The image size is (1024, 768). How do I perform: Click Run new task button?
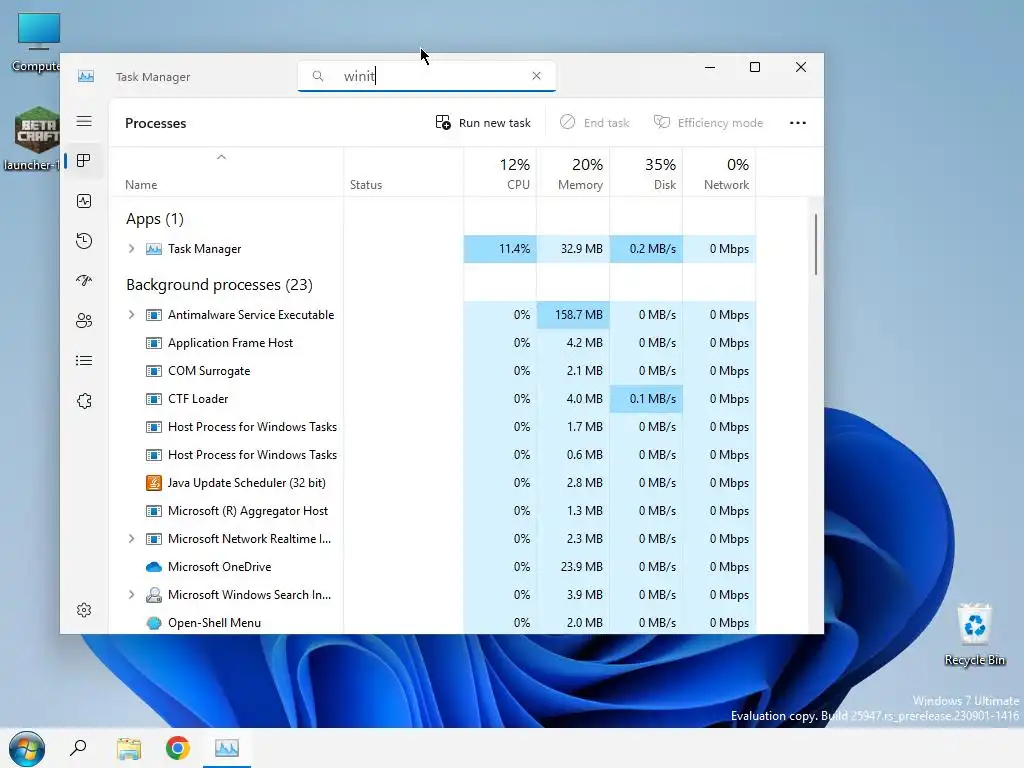point(483,123)
